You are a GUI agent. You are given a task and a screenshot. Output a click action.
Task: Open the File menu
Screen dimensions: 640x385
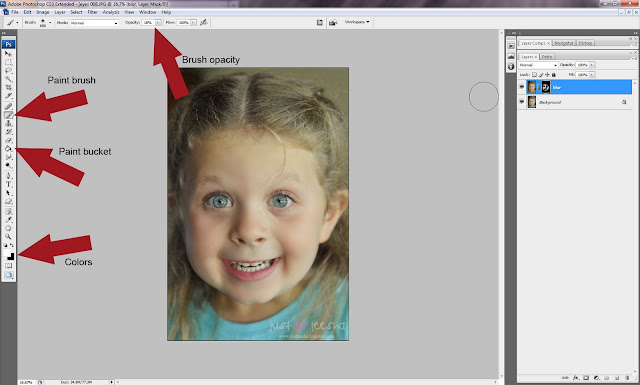pyautogui.click(x=15, y=12)
